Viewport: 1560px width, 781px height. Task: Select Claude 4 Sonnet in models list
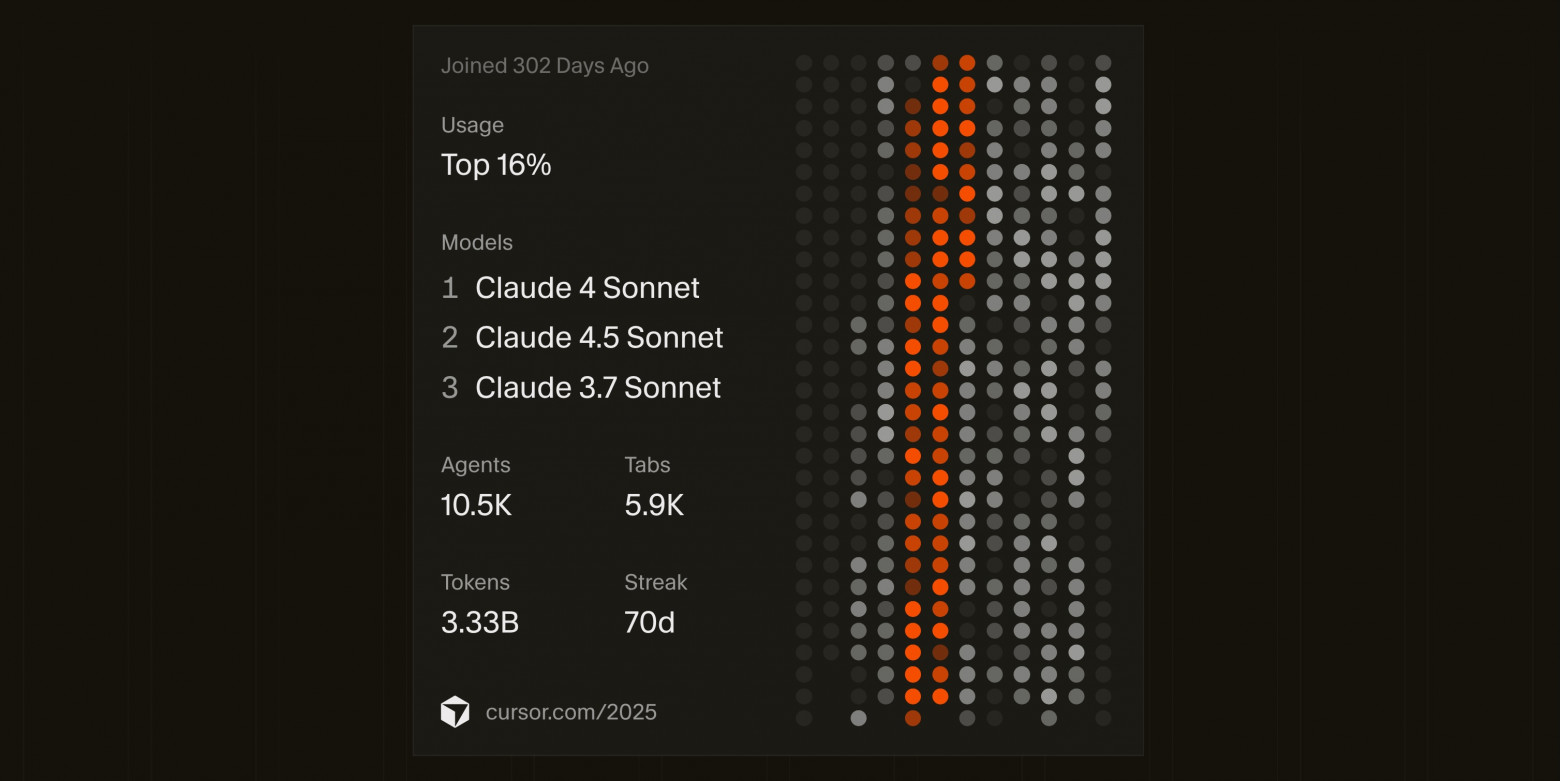pyautogui.click(x=587, y=288)
